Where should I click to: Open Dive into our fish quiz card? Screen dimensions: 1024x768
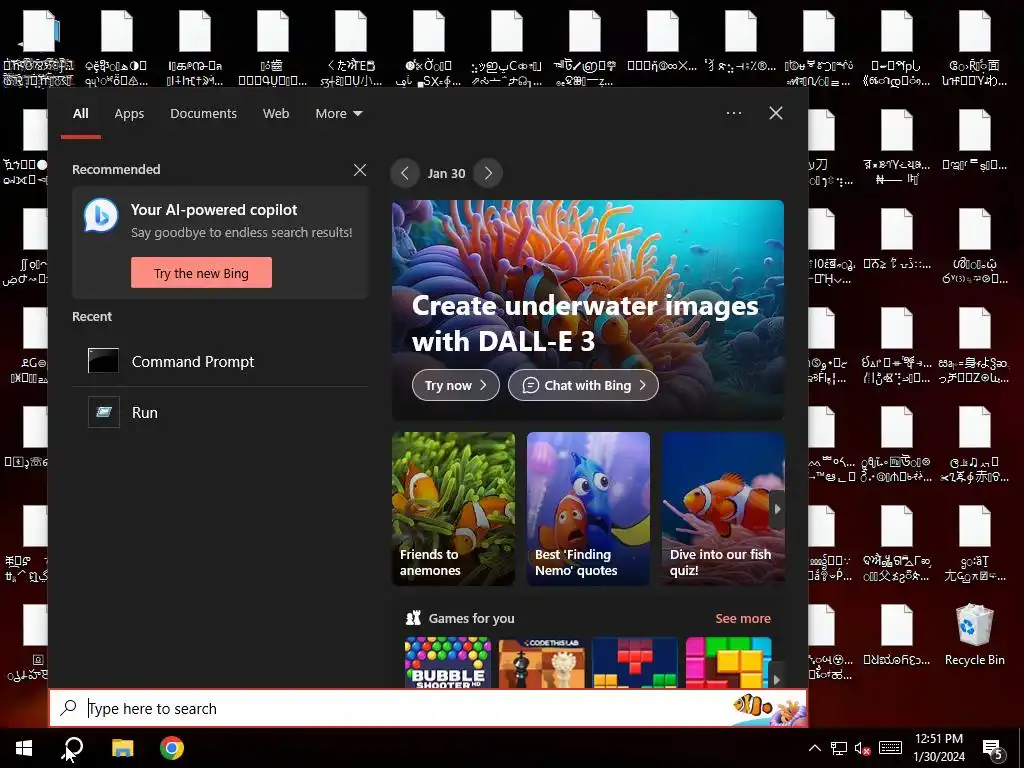pyautogui.click(x=723, y=508)
